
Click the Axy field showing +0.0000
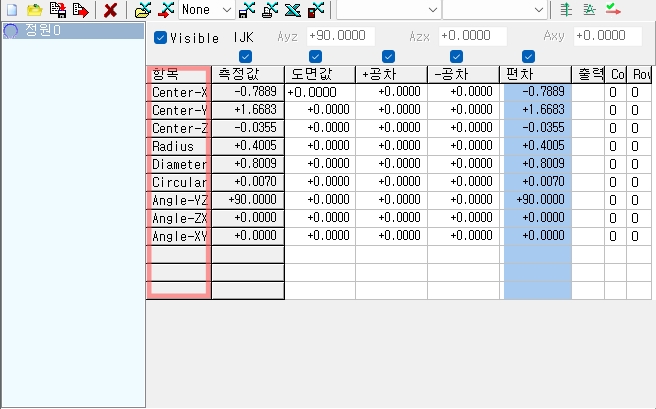(607, 36)
